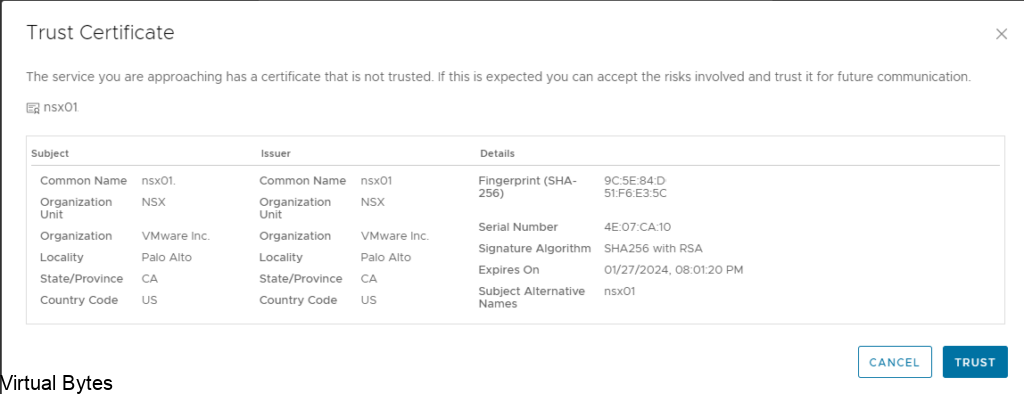
Task: Click the SHA256 with RSA algorithm value
Action: (x=654, y=249)
